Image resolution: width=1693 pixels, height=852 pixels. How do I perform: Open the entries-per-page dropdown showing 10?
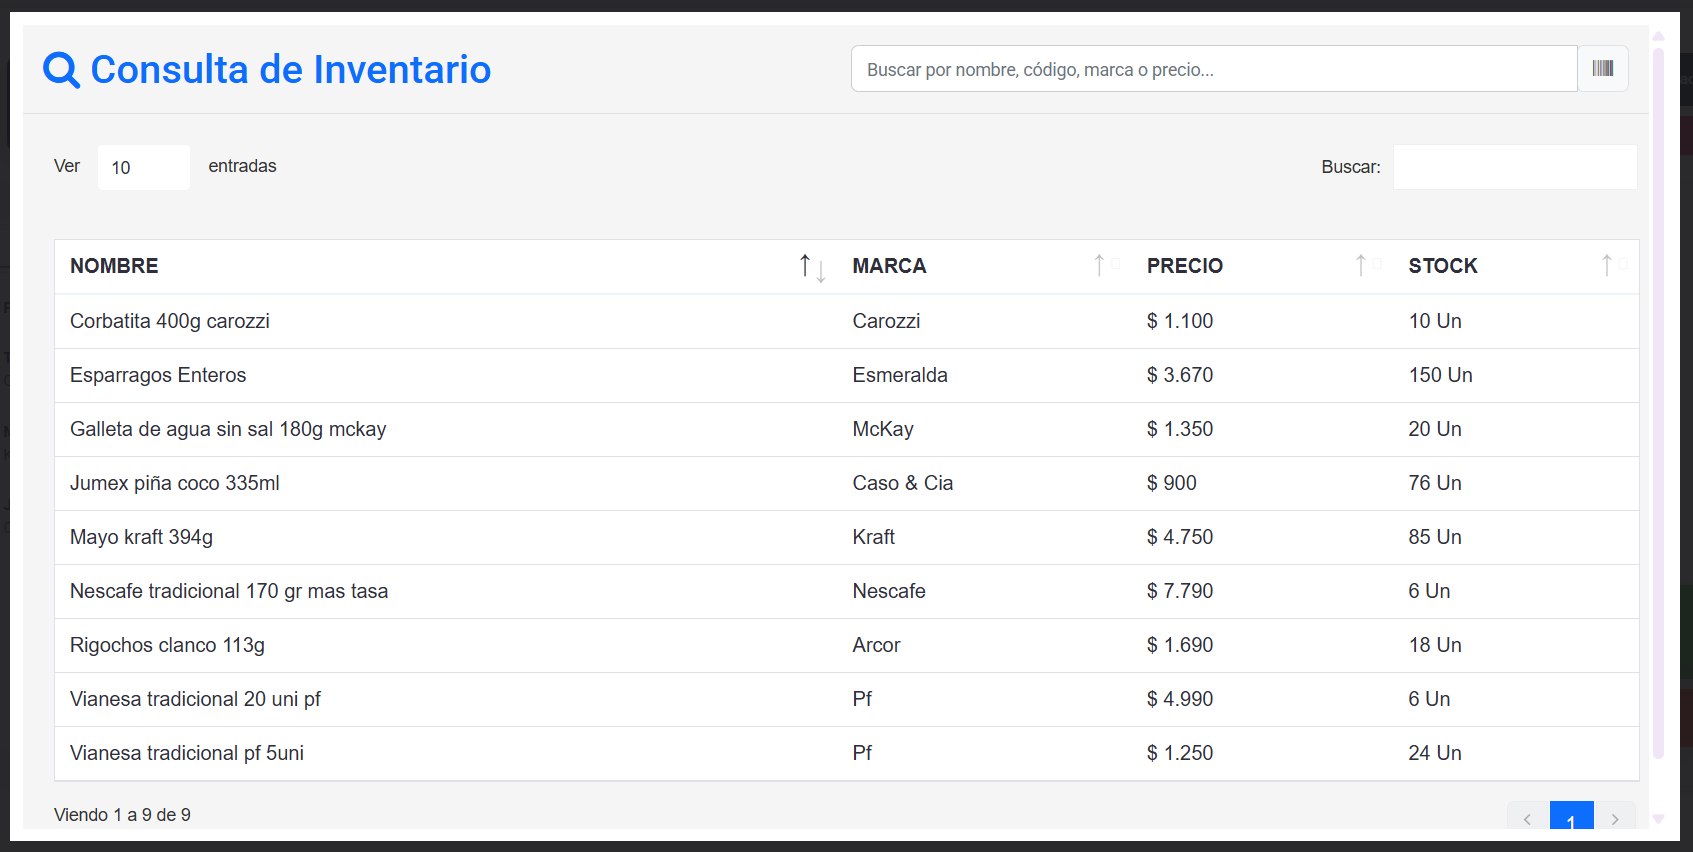point(143,167)
